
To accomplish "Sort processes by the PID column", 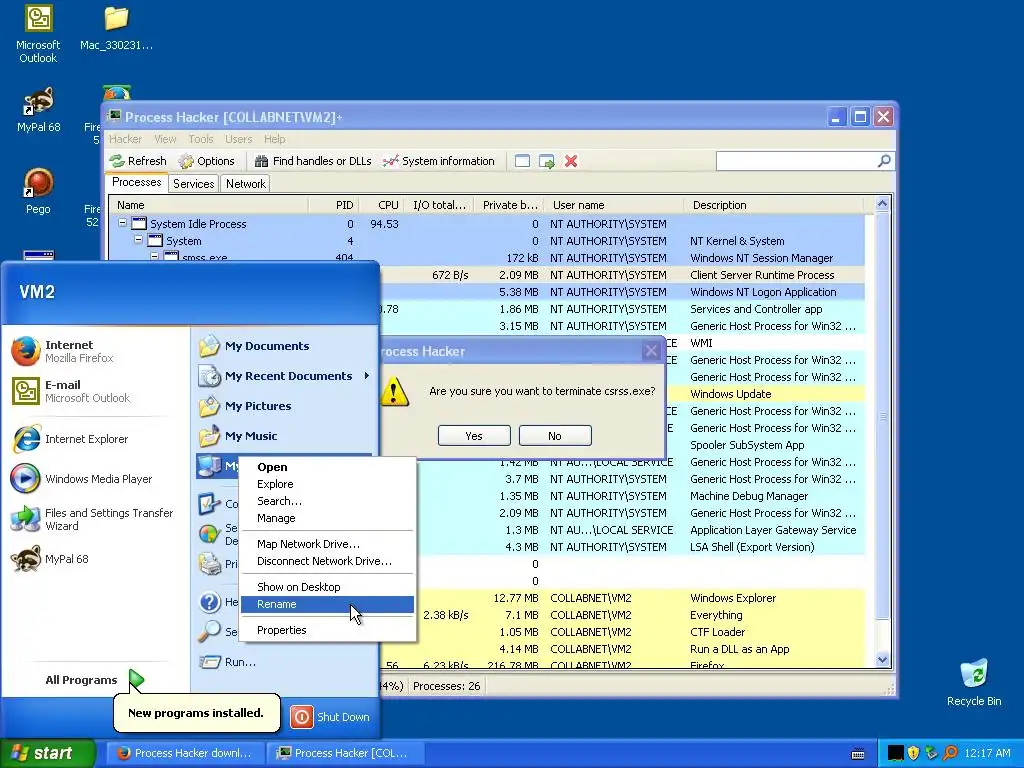I will [334, 205].
